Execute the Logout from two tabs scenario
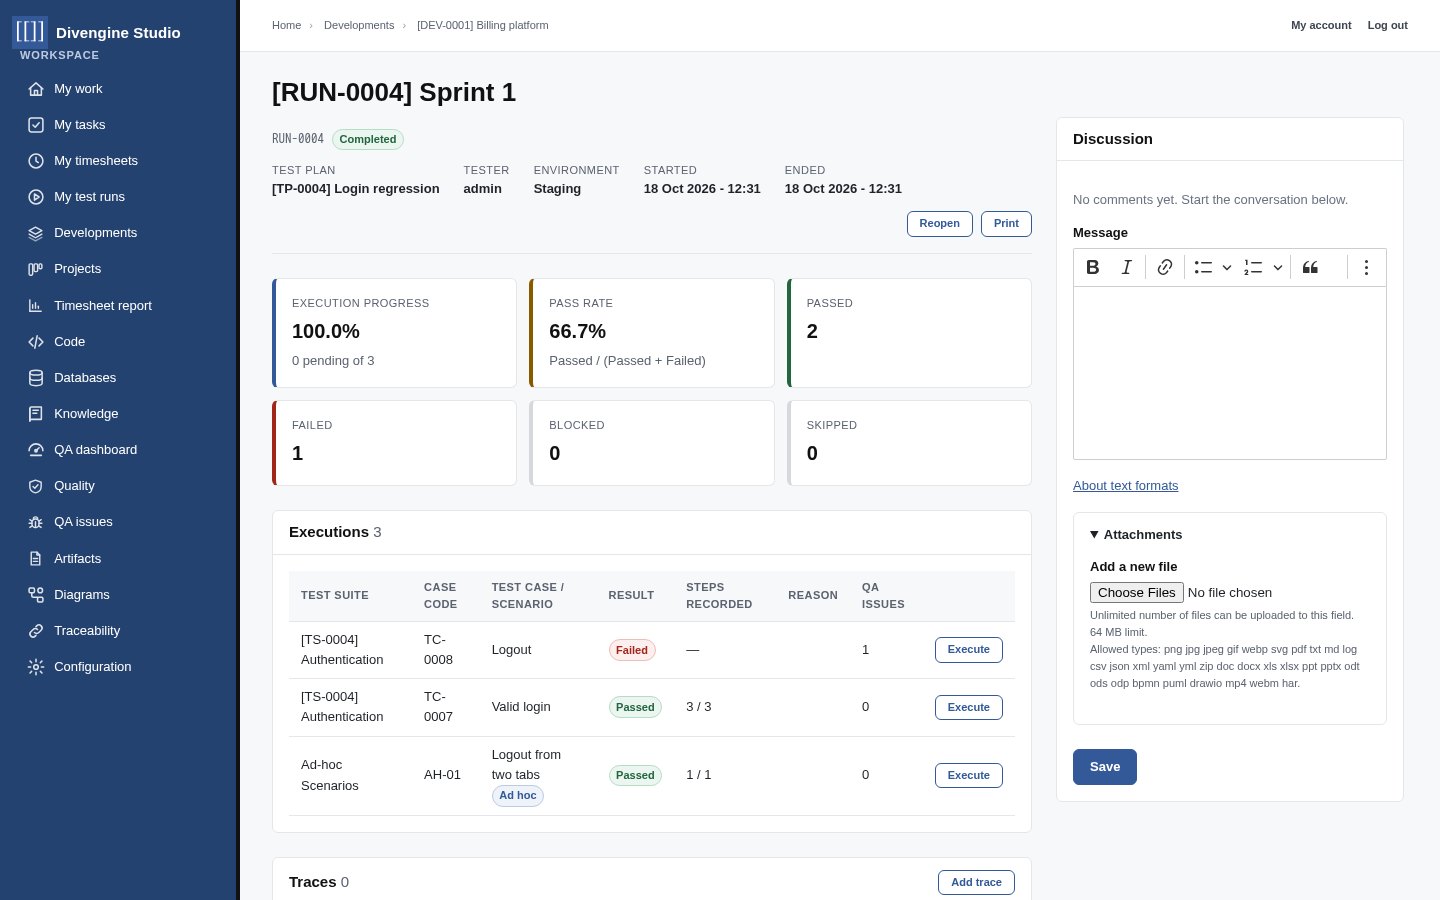The height and width of the screenshot is (900, 1440). click(x=969, y=776)
